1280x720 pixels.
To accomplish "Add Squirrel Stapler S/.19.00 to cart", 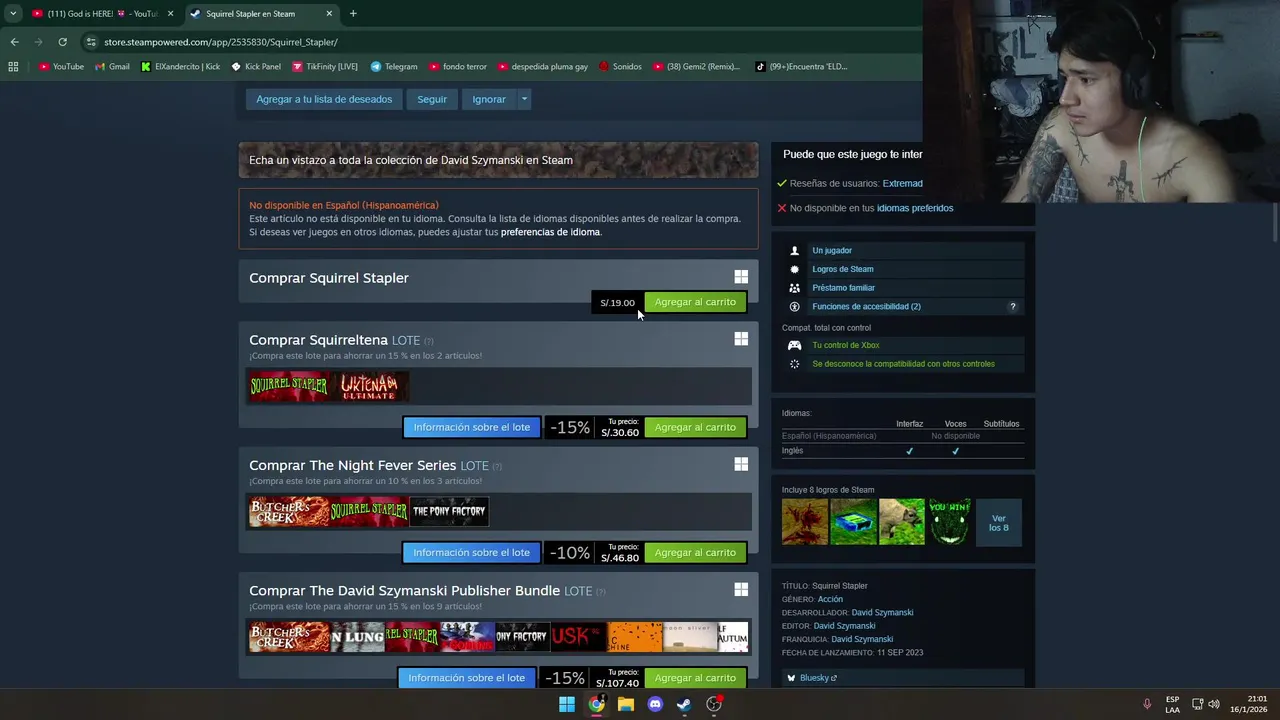I will tap(695, 302).
